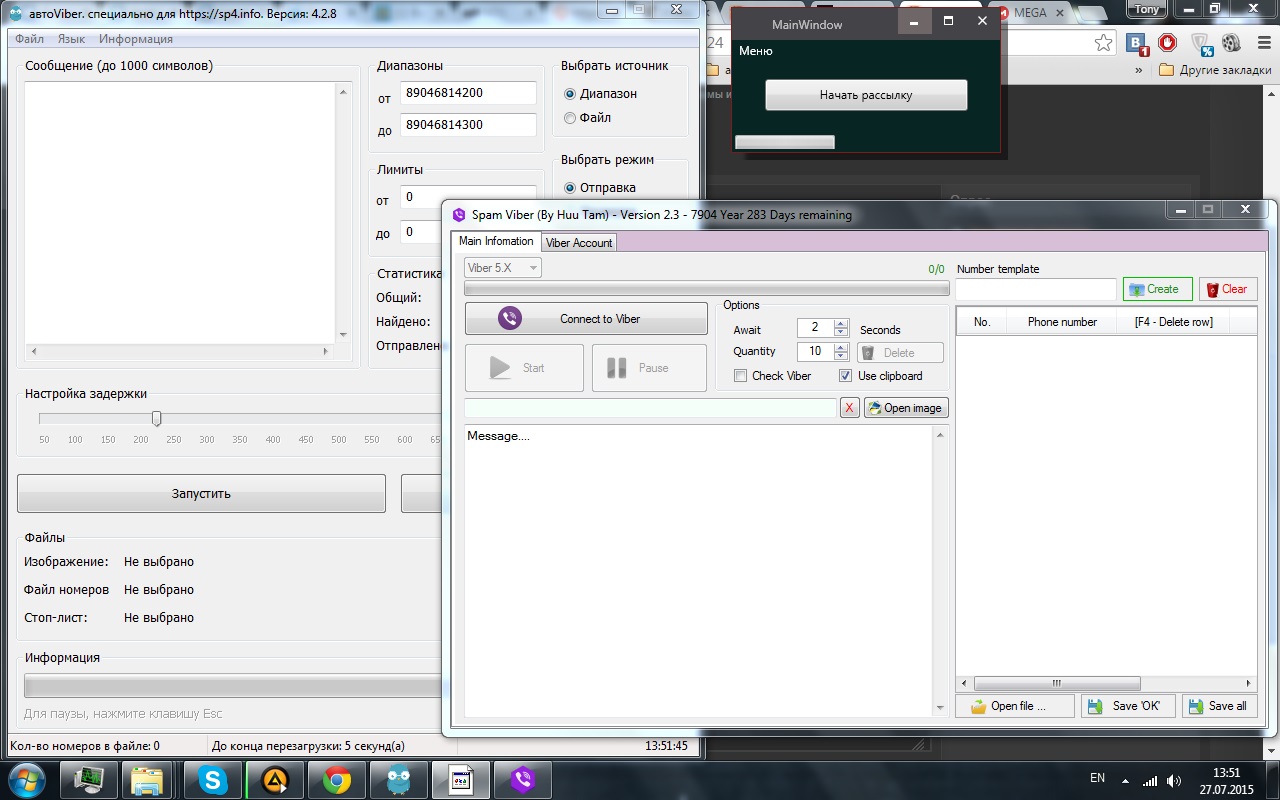Increase the Await seconds spinner value
Viewport: 1280px width, 800px height.
click(841, 324)
